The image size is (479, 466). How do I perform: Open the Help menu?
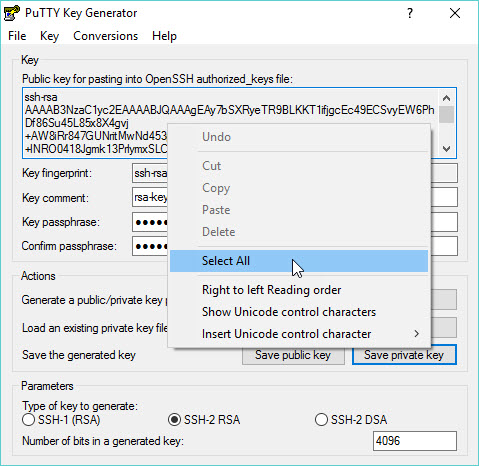coord(164,36)
